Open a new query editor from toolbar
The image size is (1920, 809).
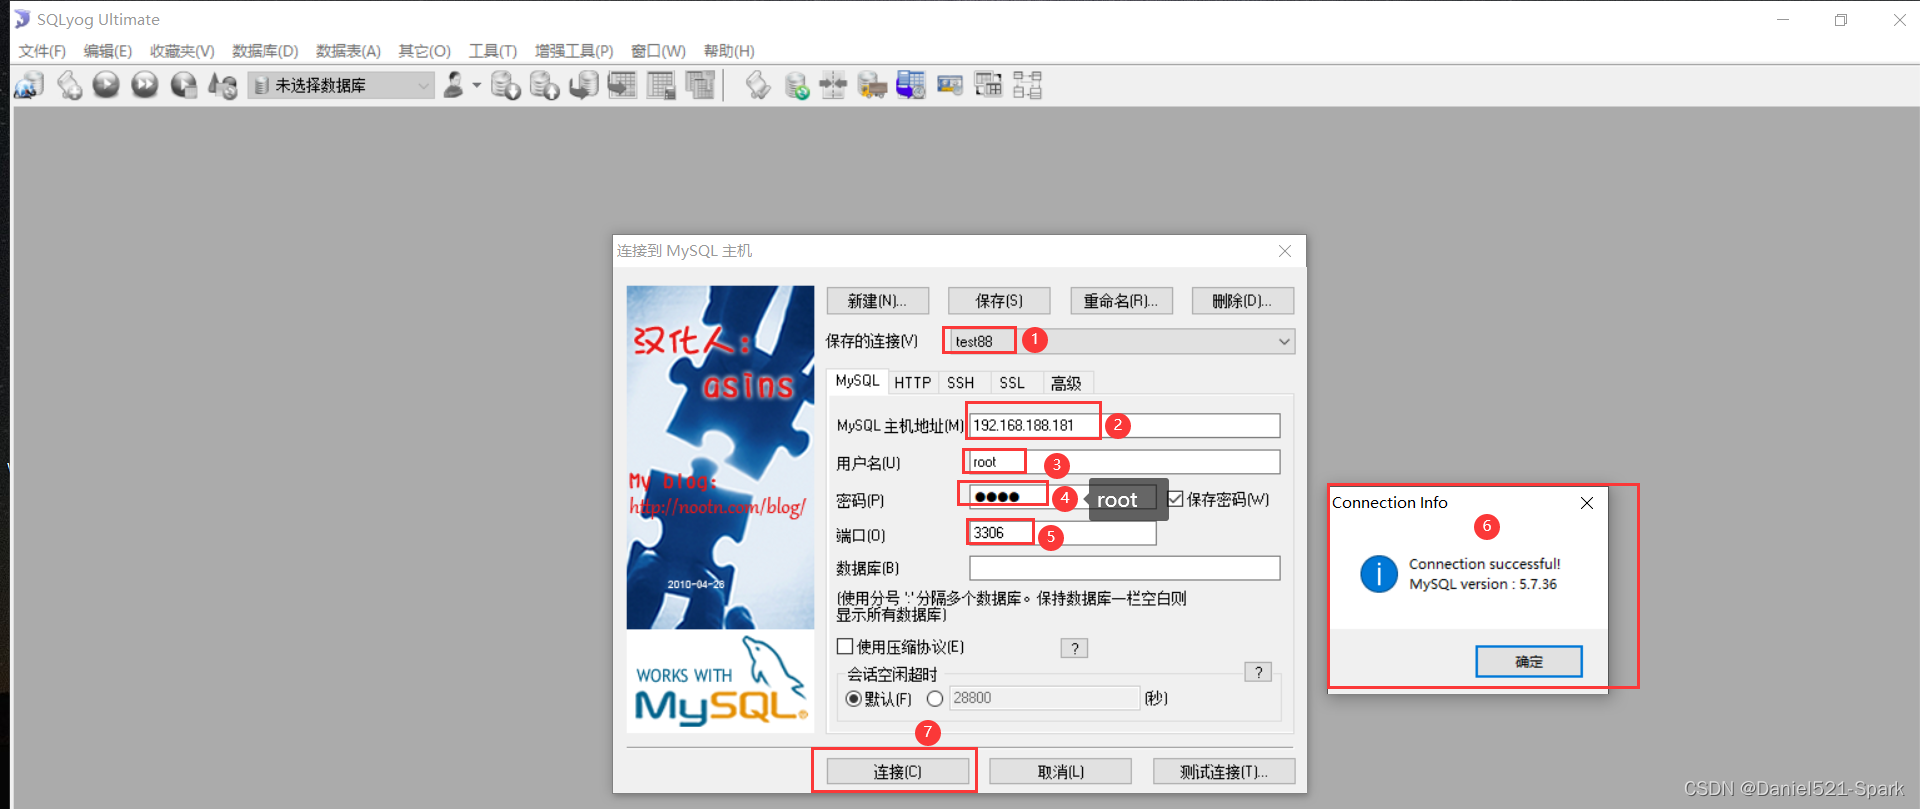[69, 85]
